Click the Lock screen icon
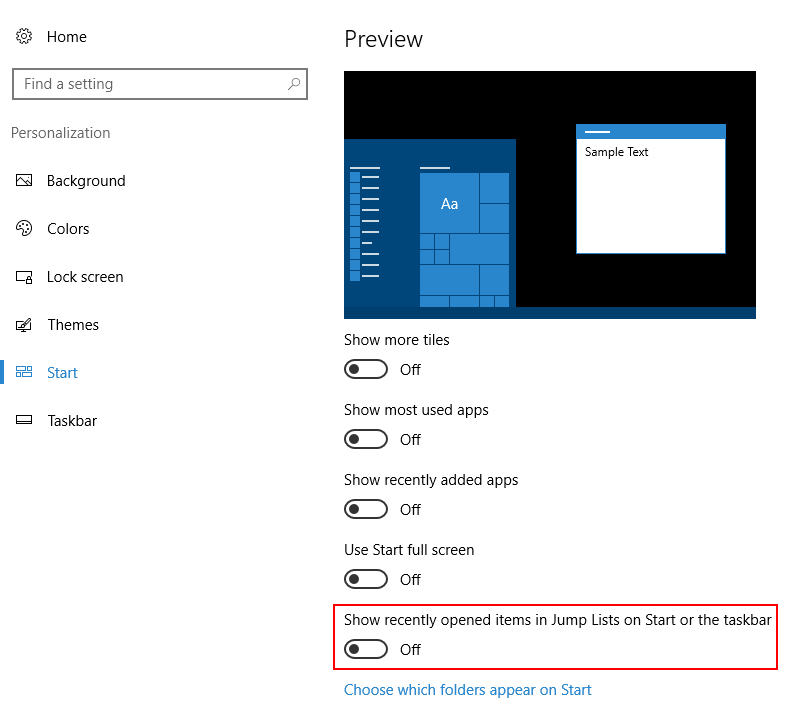 click(24, 277)
